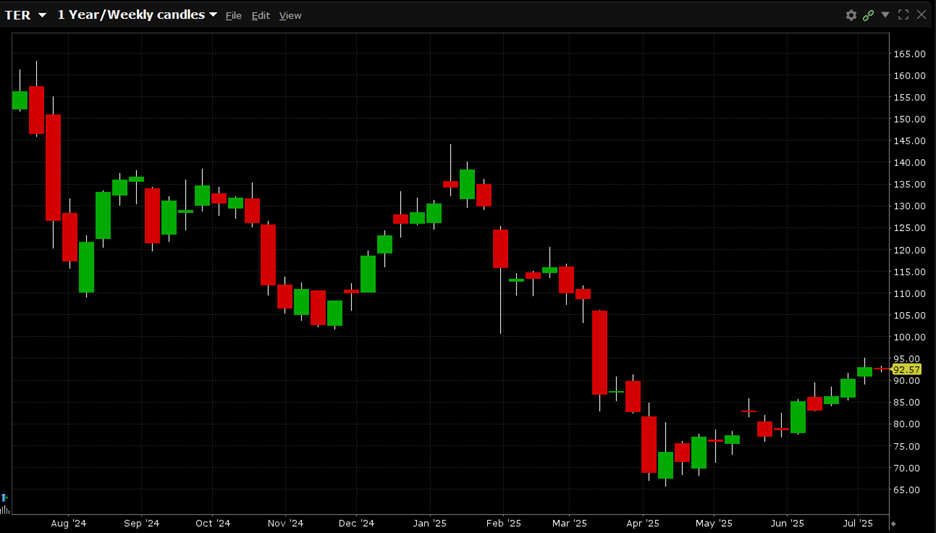The width and height of the screenshot is (936, 533).
Task: Click the green chain link icon
Action: [869, 16]
